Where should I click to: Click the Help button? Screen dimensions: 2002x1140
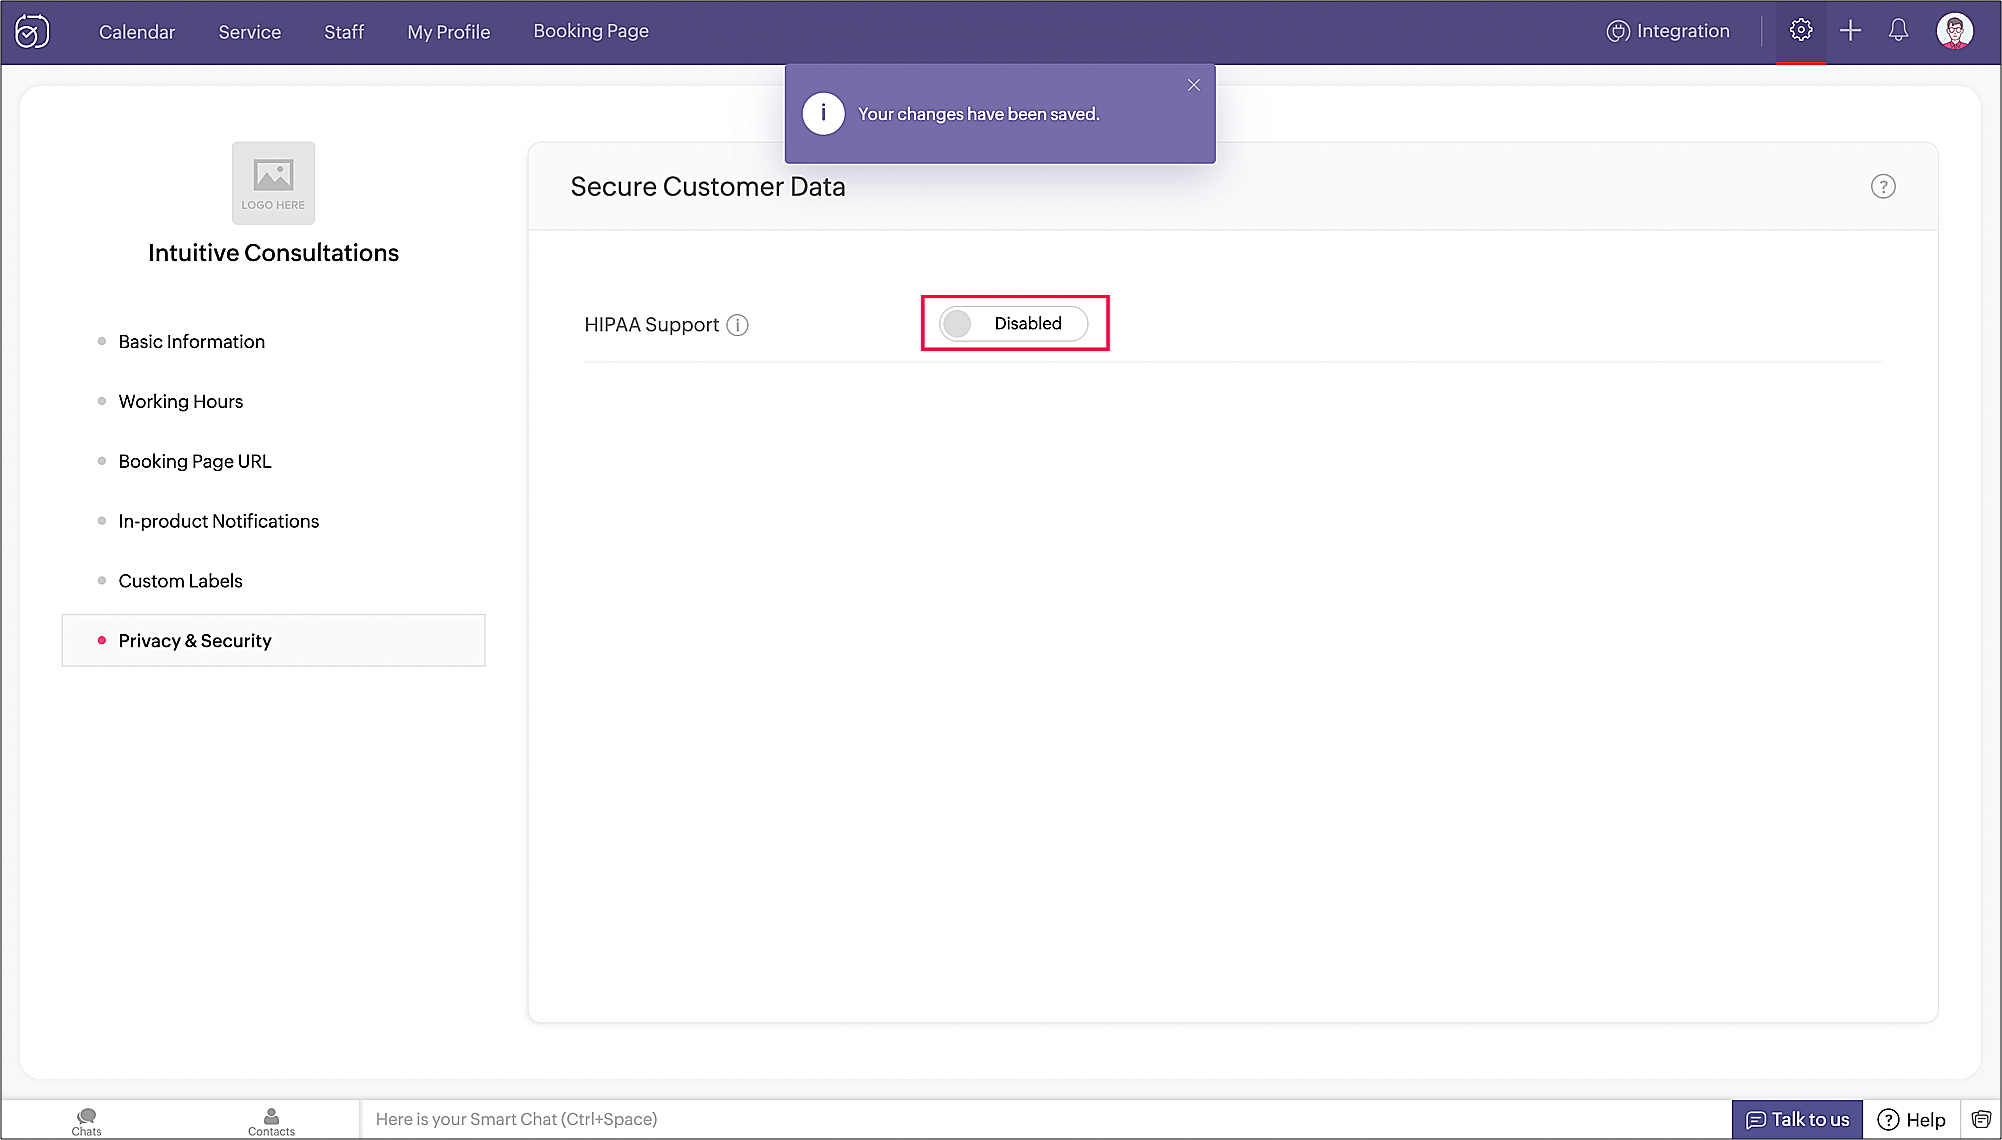coord(1911,1119)
